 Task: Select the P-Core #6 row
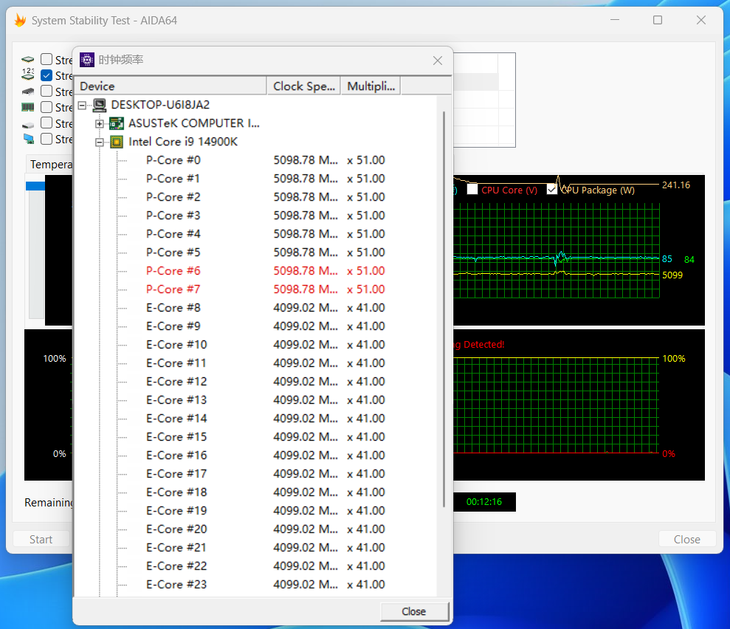point(173,271)
